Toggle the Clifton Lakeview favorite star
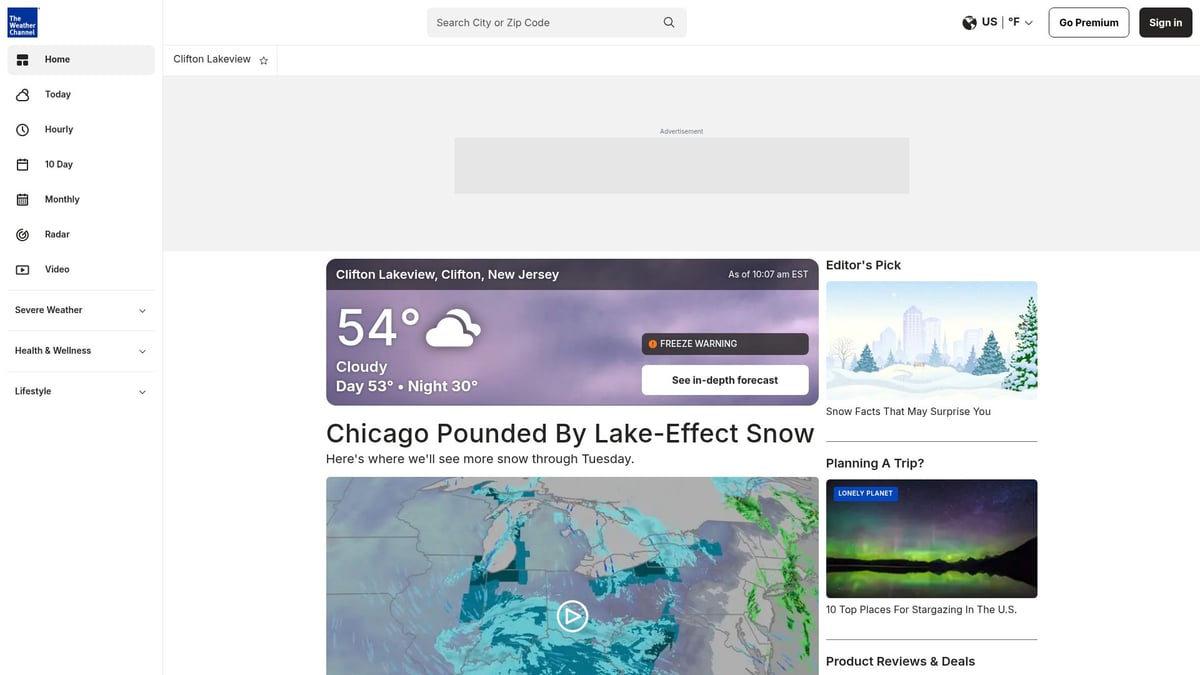The height and width of the screenshot is (675, 1200). (263, 60)
